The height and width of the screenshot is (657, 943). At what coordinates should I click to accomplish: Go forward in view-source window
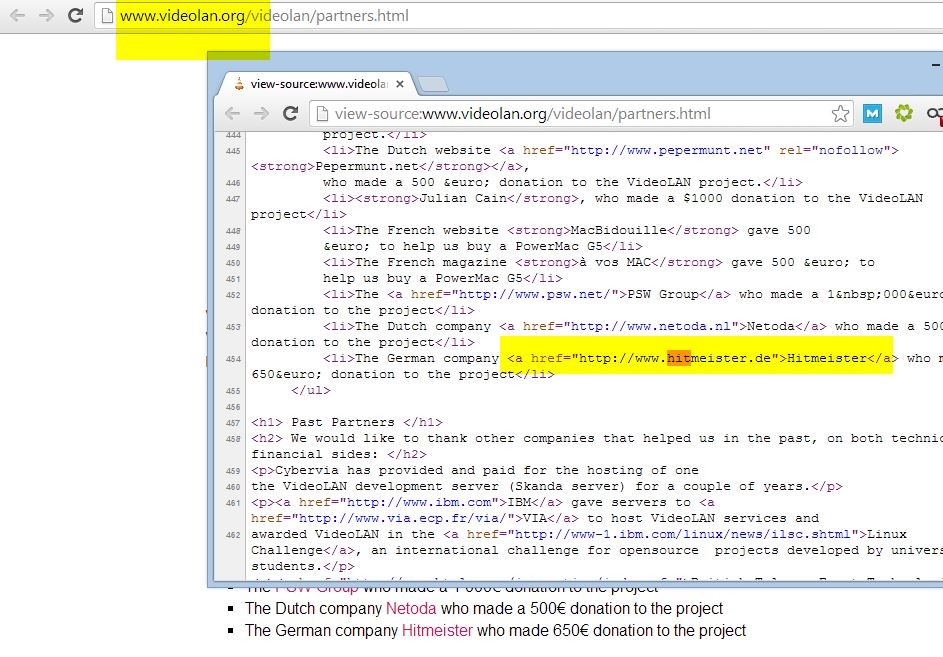pyautogui.click(x=261, y=113)
